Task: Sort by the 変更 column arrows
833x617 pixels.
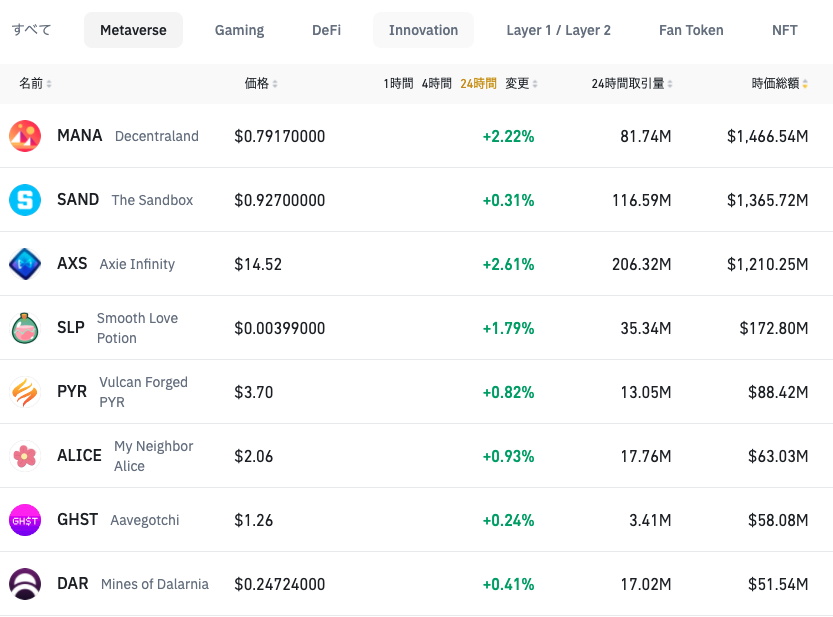Action: point(535,83)
